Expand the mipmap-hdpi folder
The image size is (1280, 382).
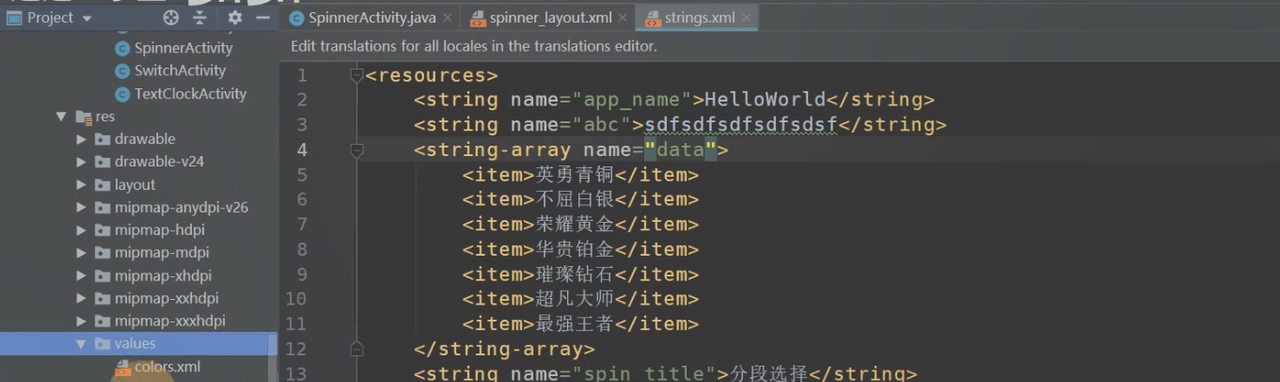pos(82,230)
